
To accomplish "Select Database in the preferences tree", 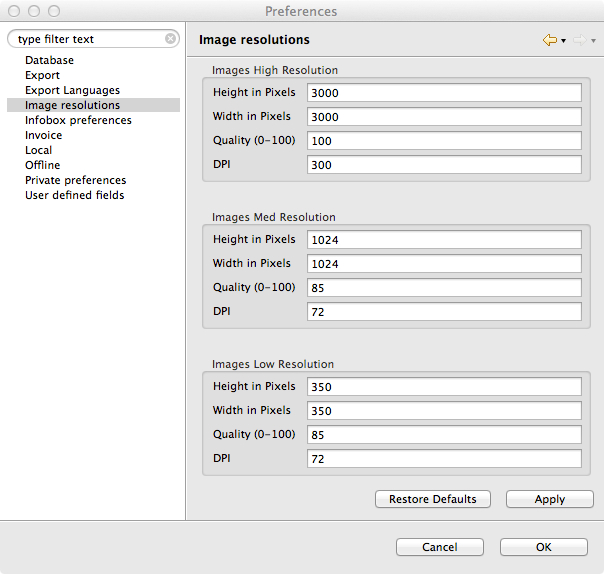I will 49,60.
